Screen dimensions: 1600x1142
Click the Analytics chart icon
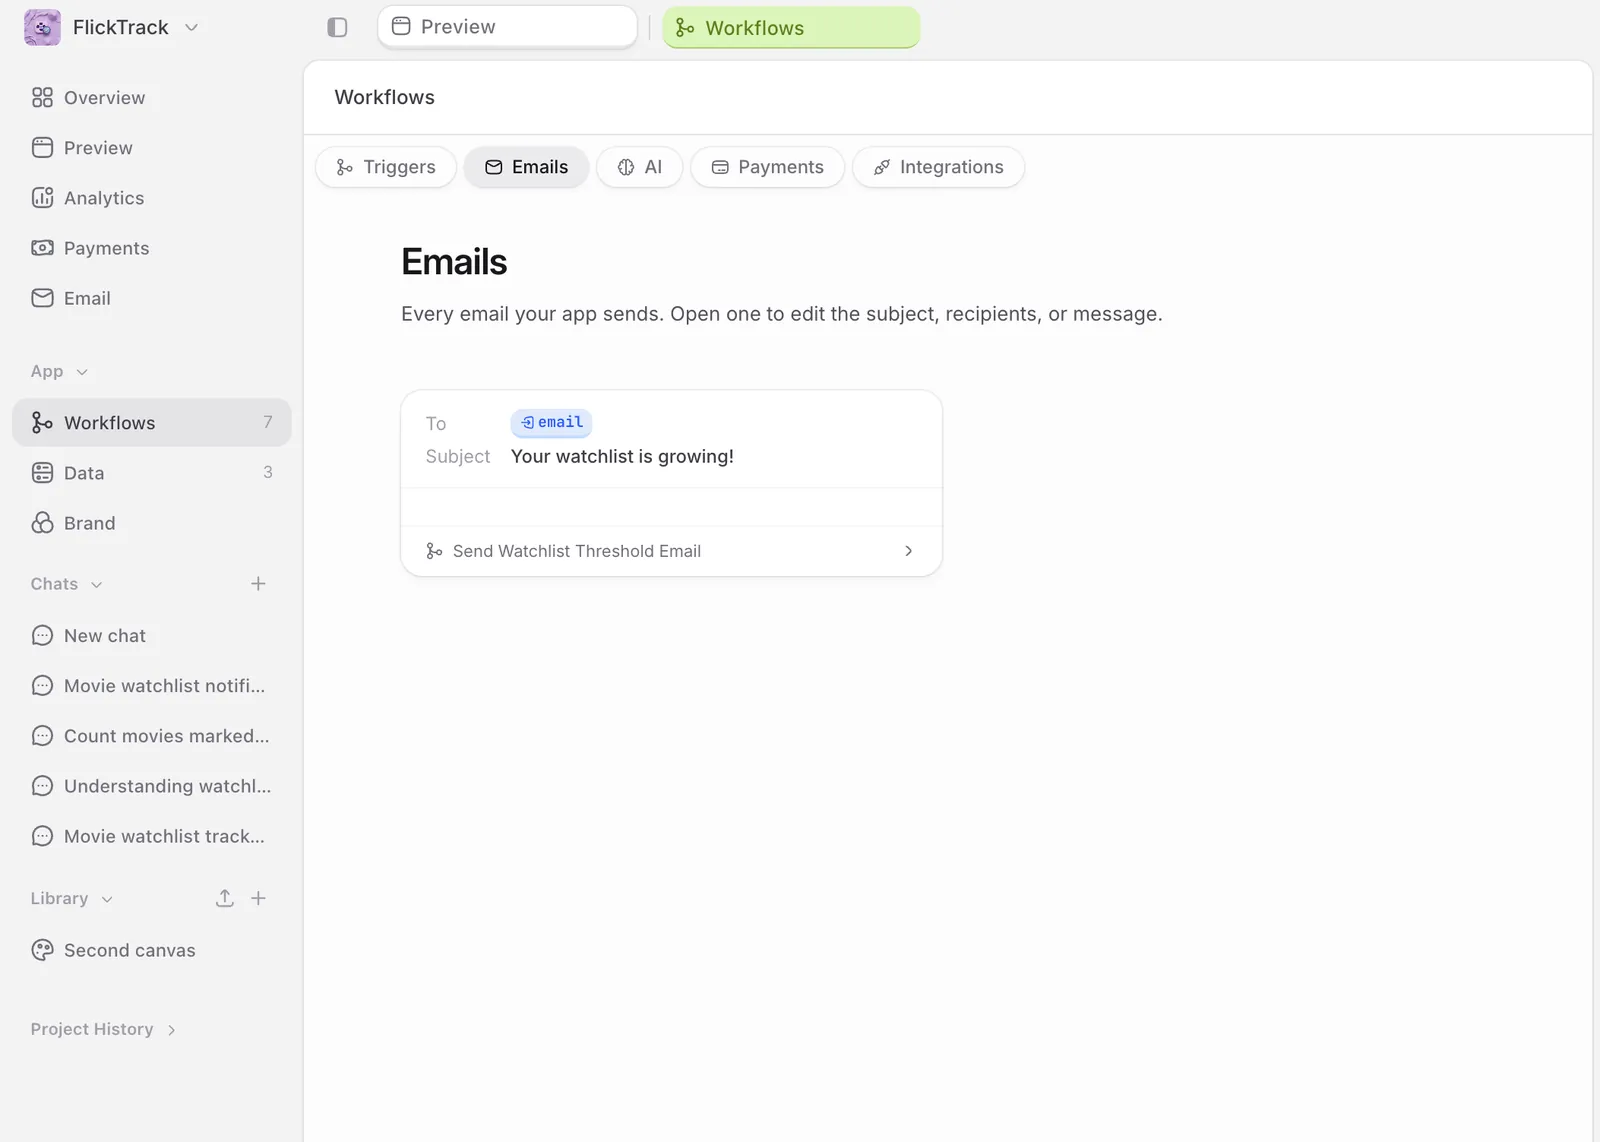coord(42,198)
